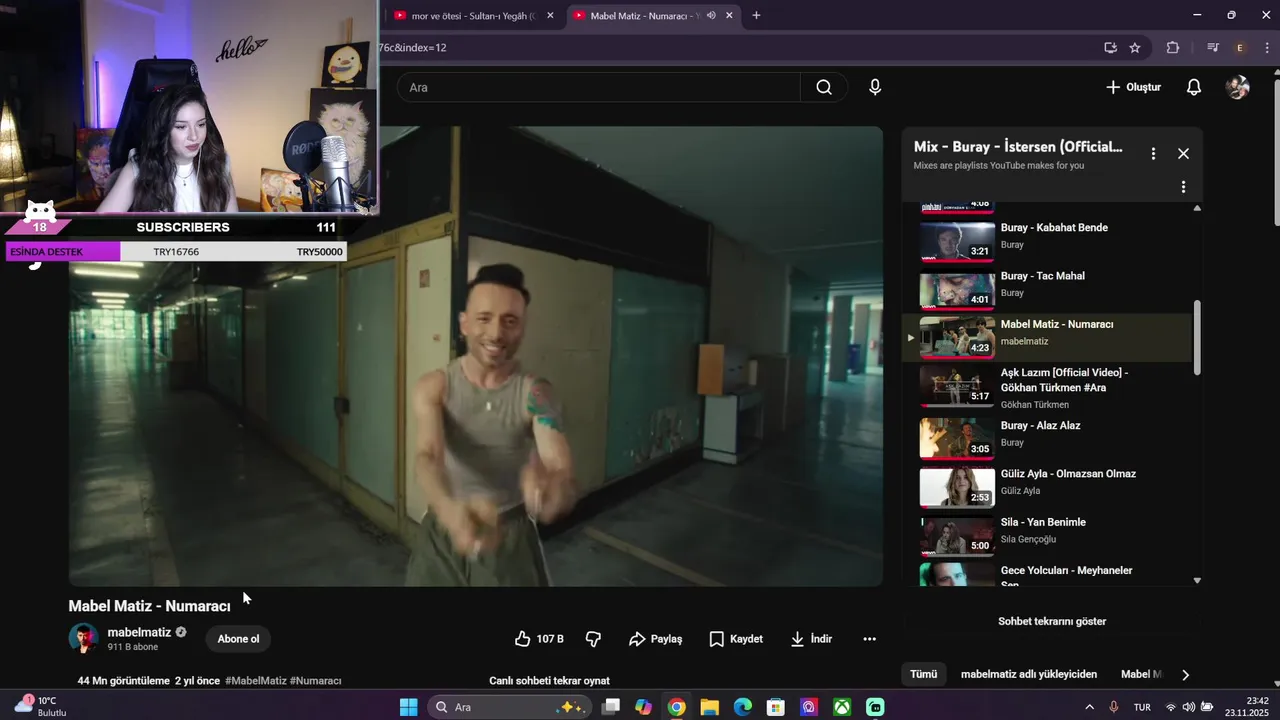The width and height of the screenshot is (1280, 720).
Task: Click the Oluştur create button
Action: [x=1133, y=87]
